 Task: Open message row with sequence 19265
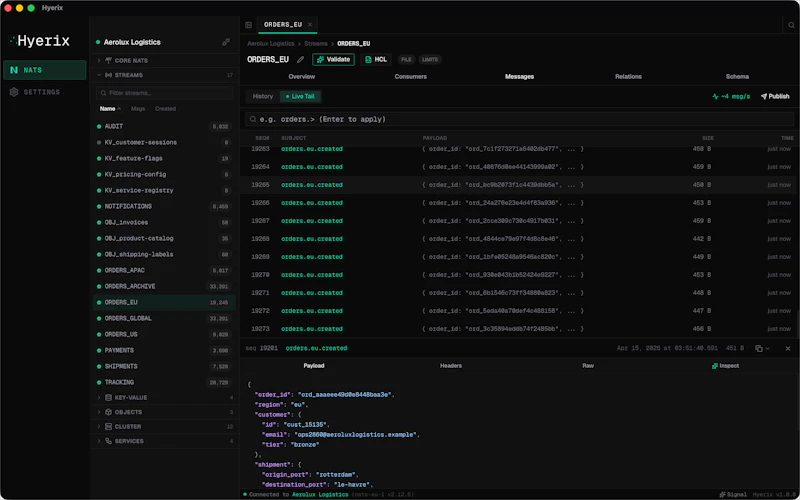[519, 185]
